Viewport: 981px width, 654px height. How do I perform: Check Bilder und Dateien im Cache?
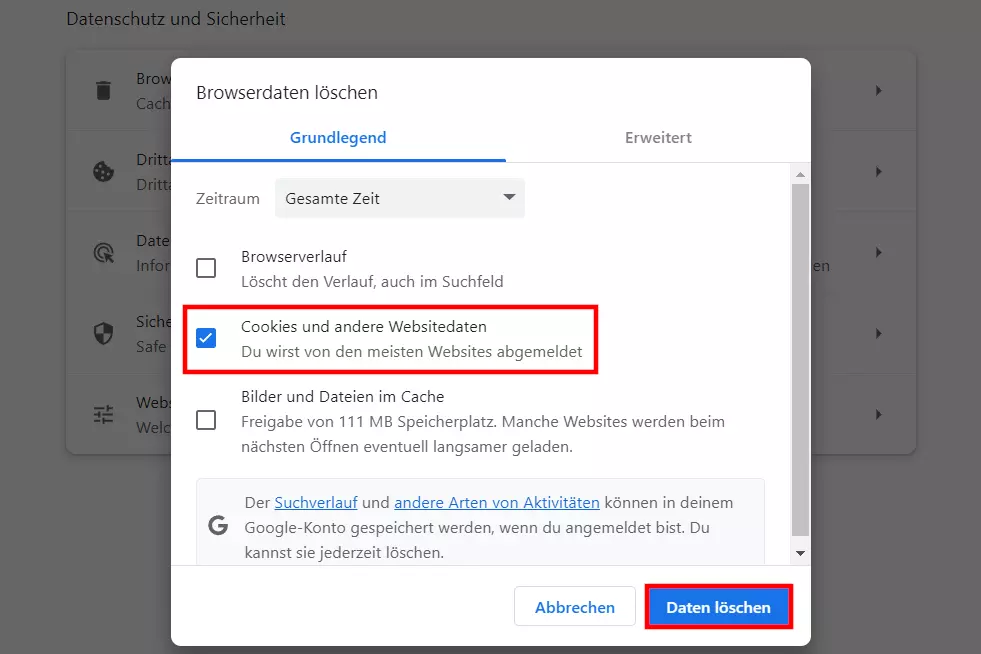click(206, 420)
